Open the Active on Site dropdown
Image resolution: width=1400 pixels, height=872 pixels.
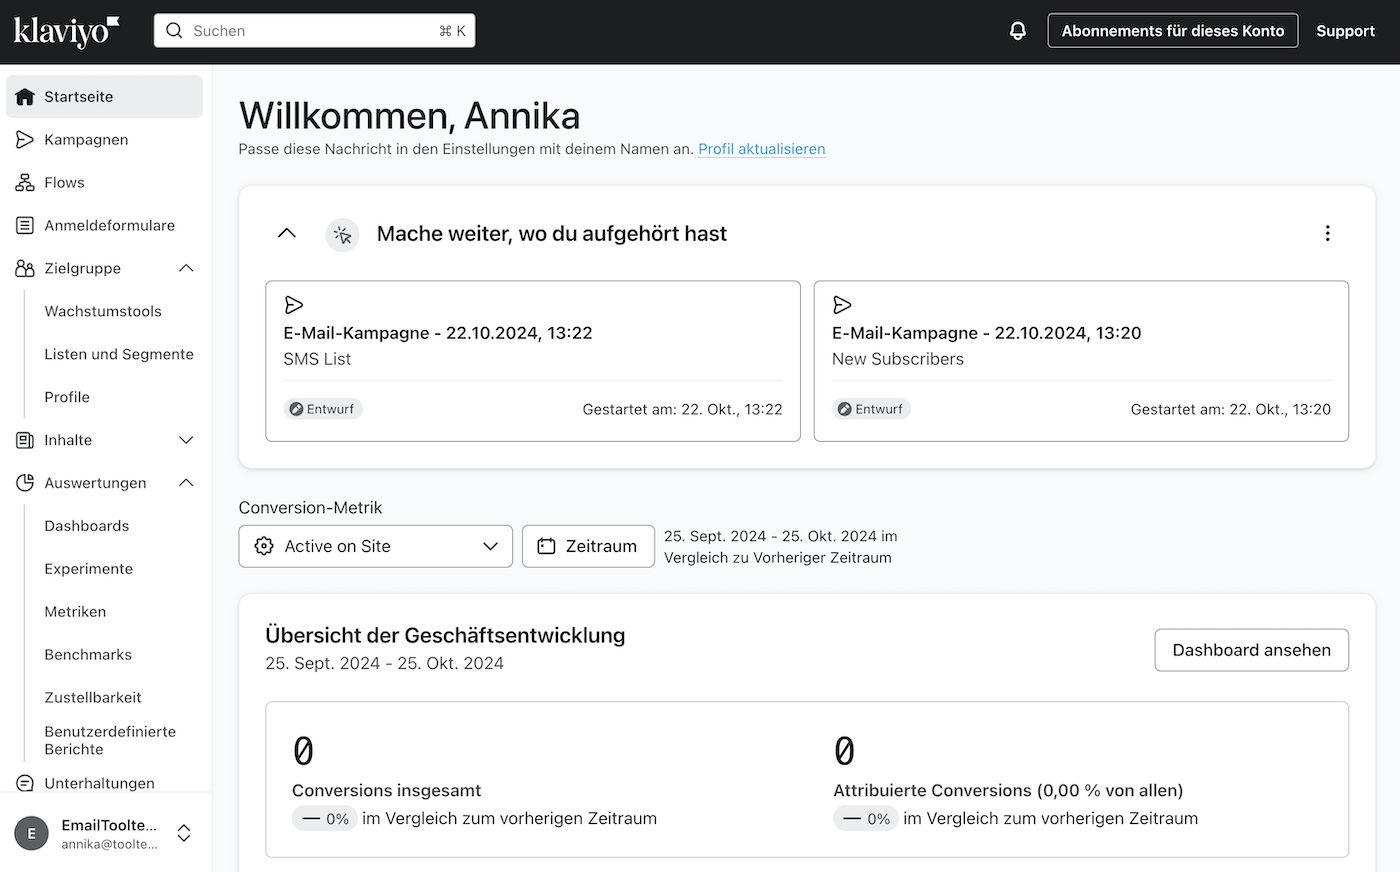[376, 546]
